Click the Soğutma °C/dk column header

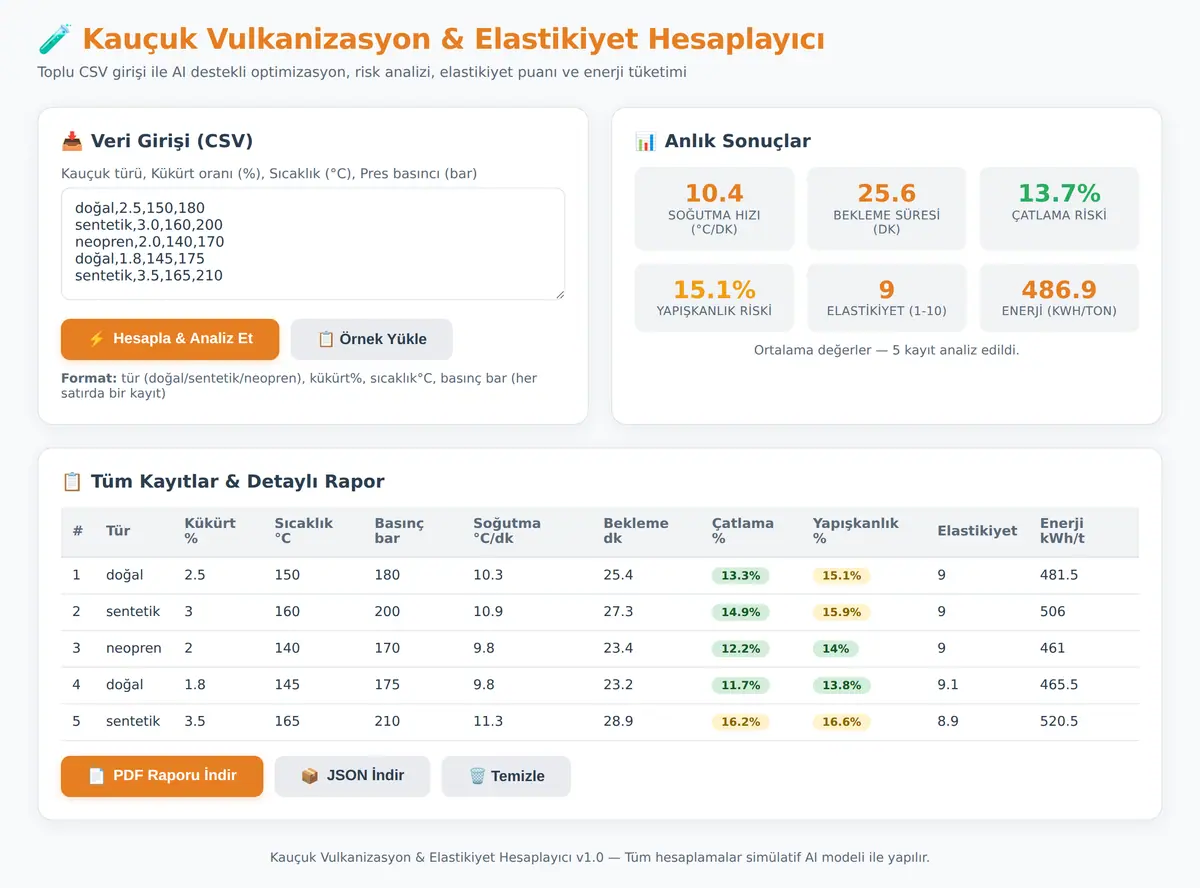click(507, 531)
